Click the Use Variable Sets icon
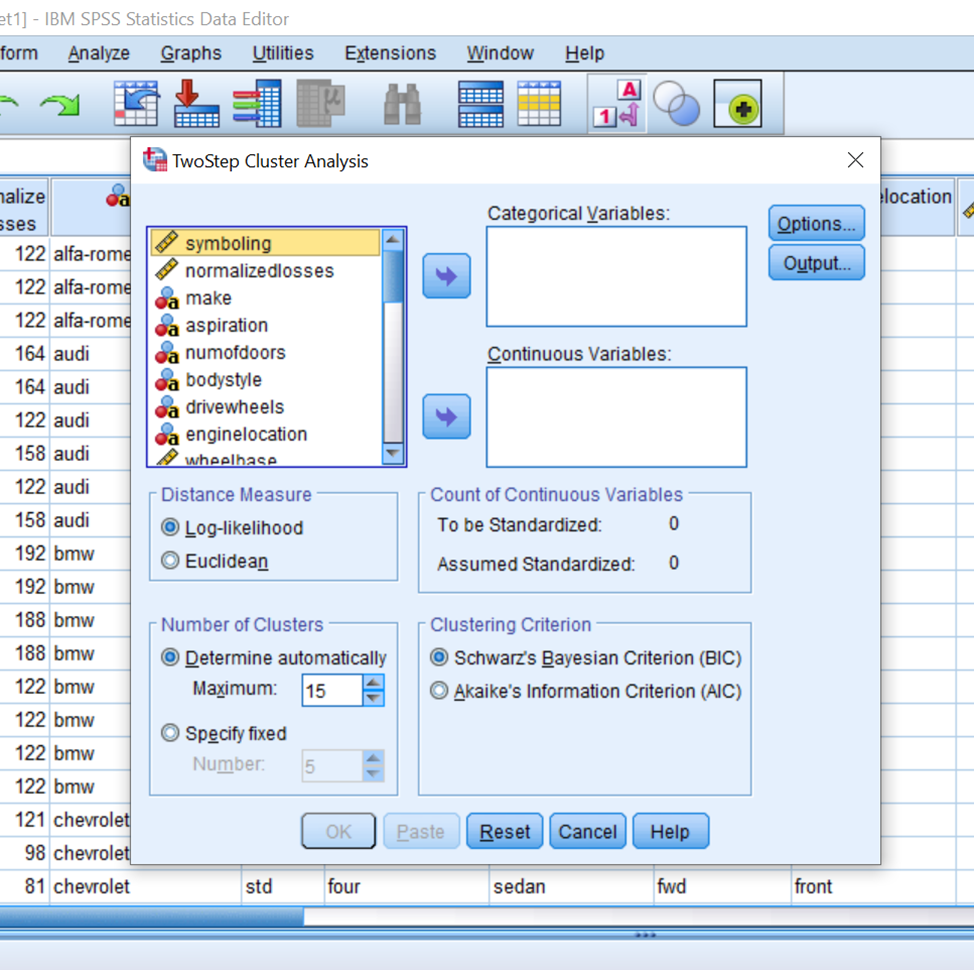Screen dimensions: 974x970 pos(675,103)
